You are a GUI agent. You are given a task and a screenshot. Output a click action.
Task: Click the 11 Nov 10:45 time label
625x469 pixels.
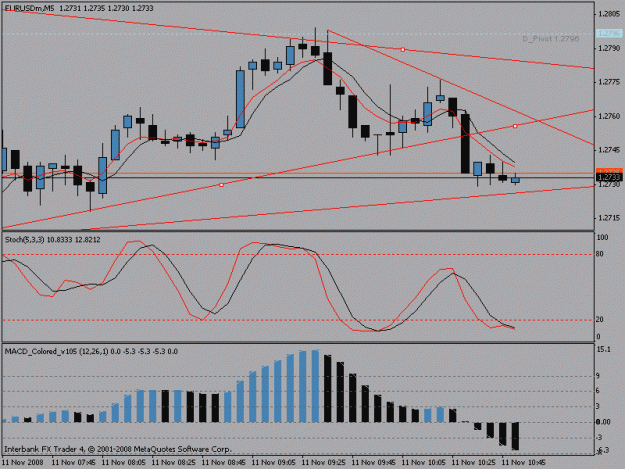(523, 463)
